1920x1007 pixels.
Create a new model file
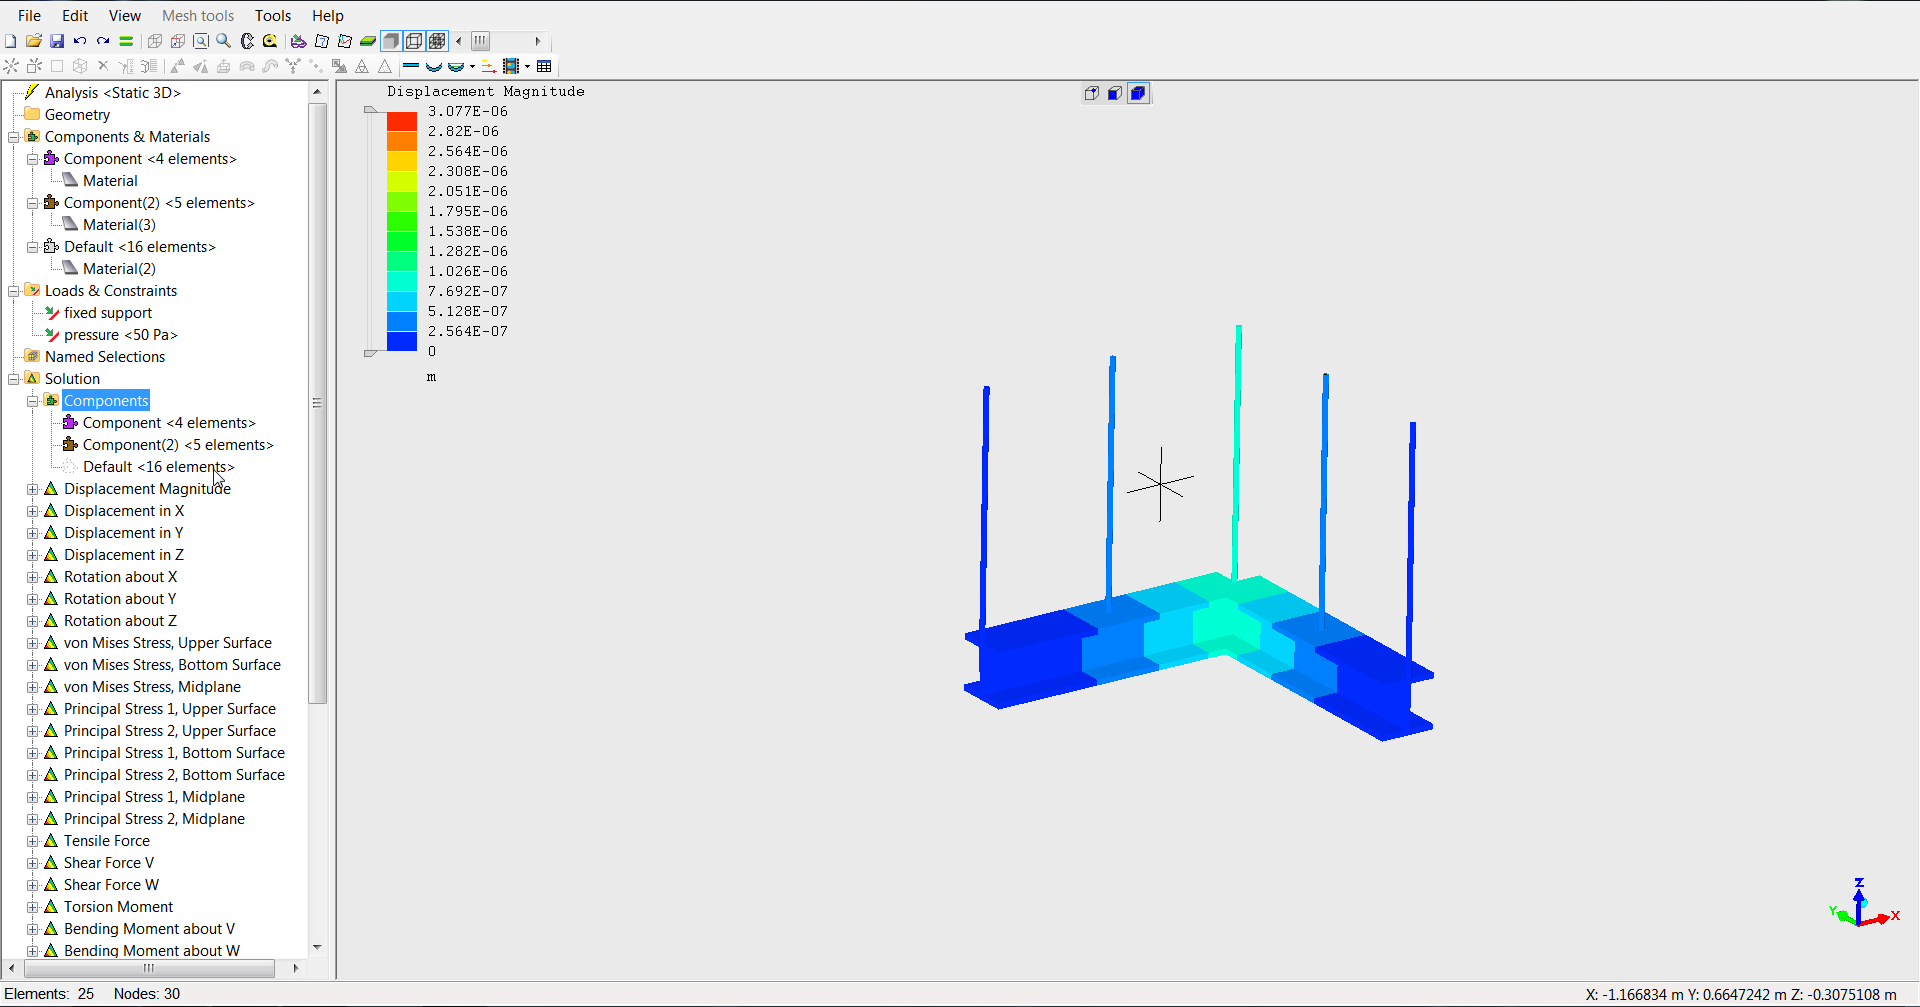pos(11,41)
